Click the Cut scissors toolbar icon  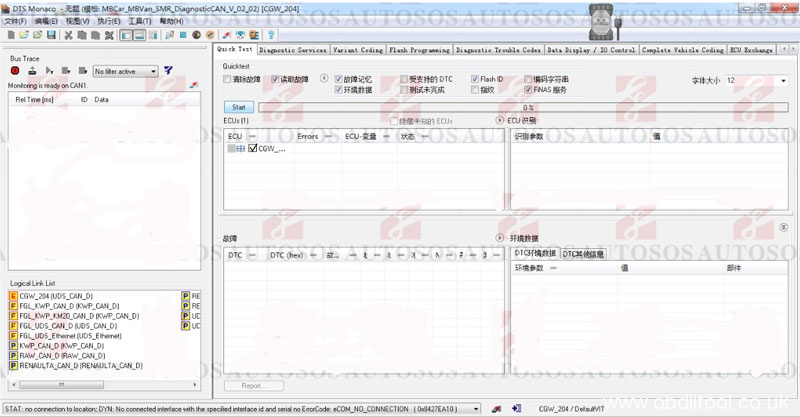tap(68, 35)
